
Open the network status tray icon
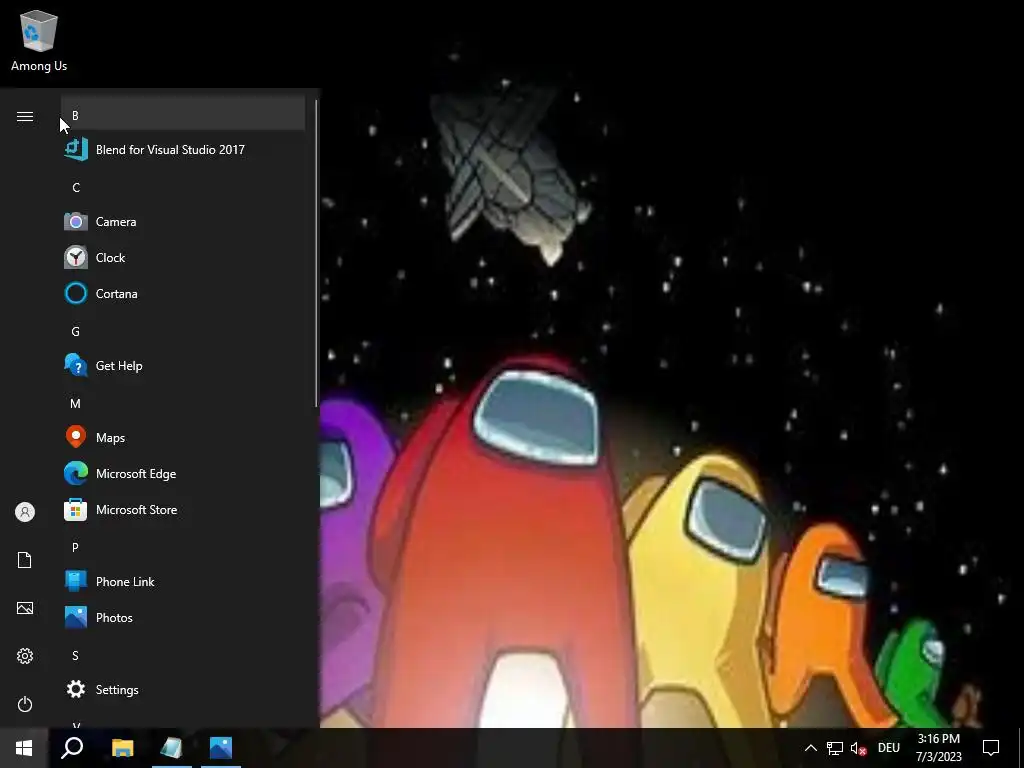[835, 748]
